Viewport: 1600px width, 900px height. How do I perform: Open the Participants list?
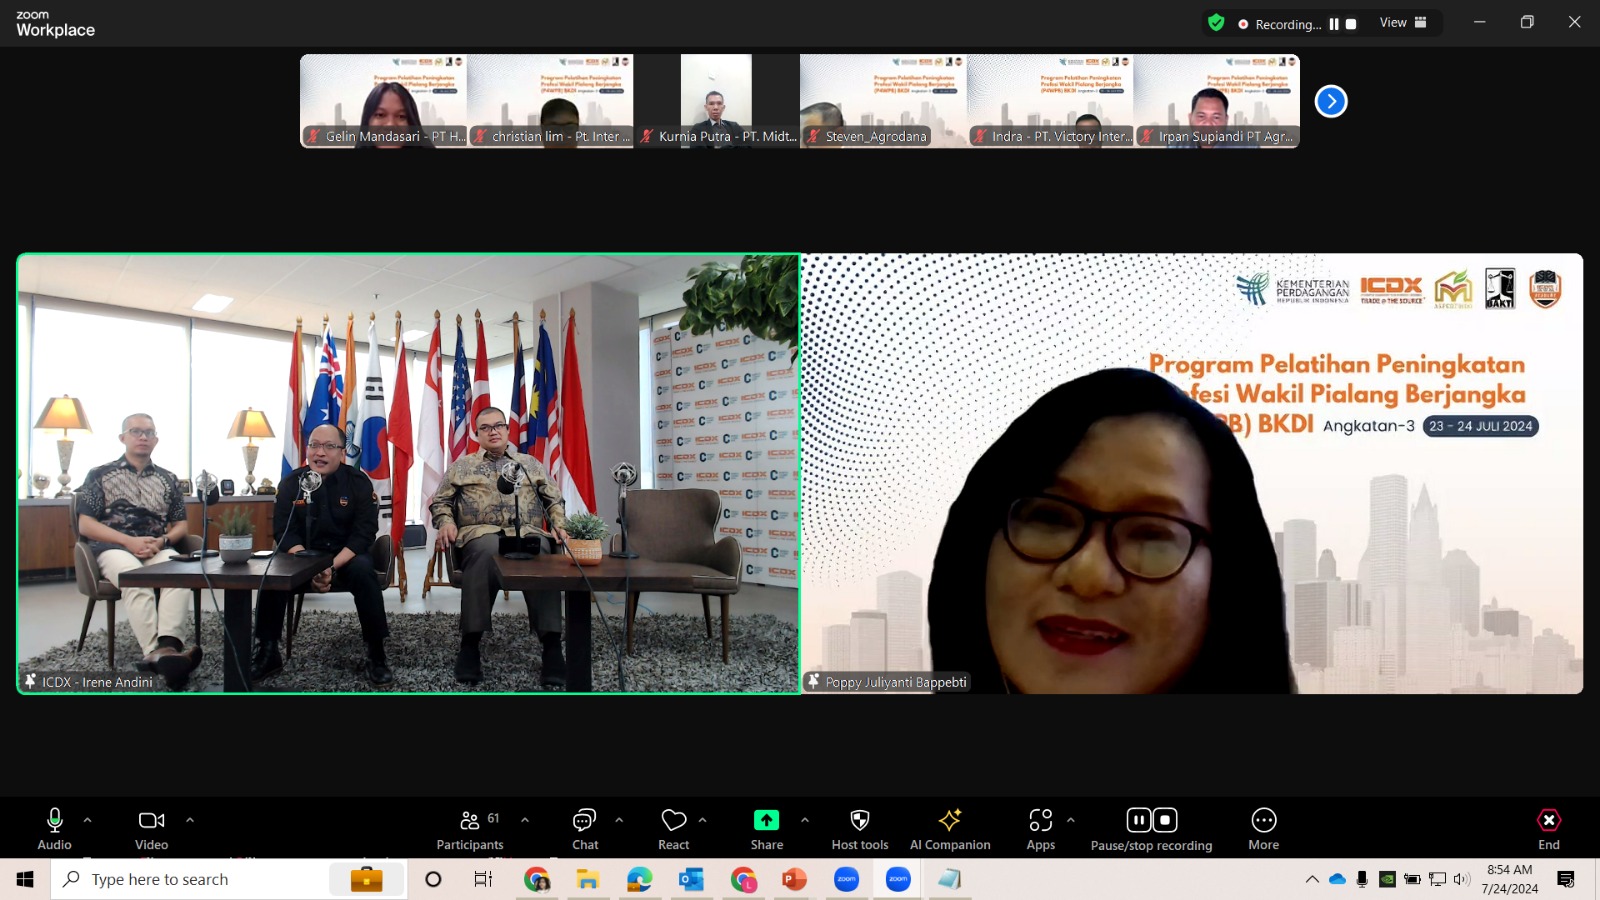pyautogui.click(x=469, y=829)
